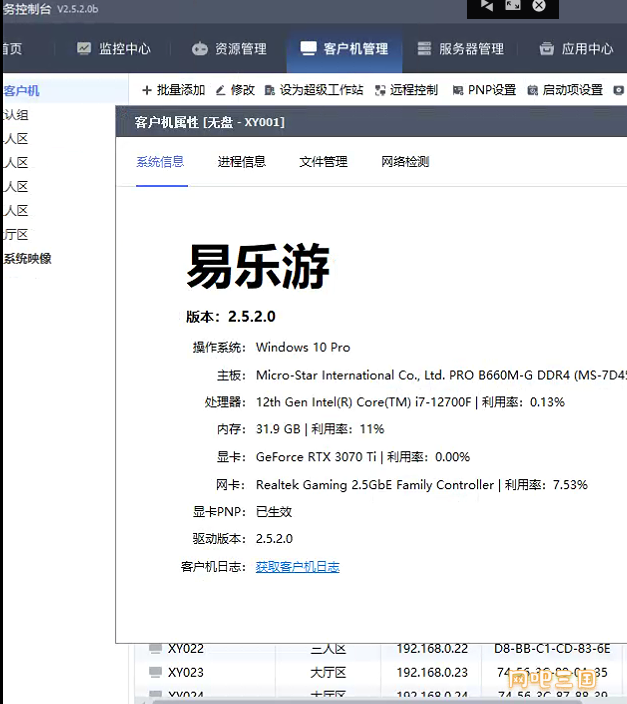Click the PNP设置 toolbar icon
627x704 pixels.
coord(458,90)
